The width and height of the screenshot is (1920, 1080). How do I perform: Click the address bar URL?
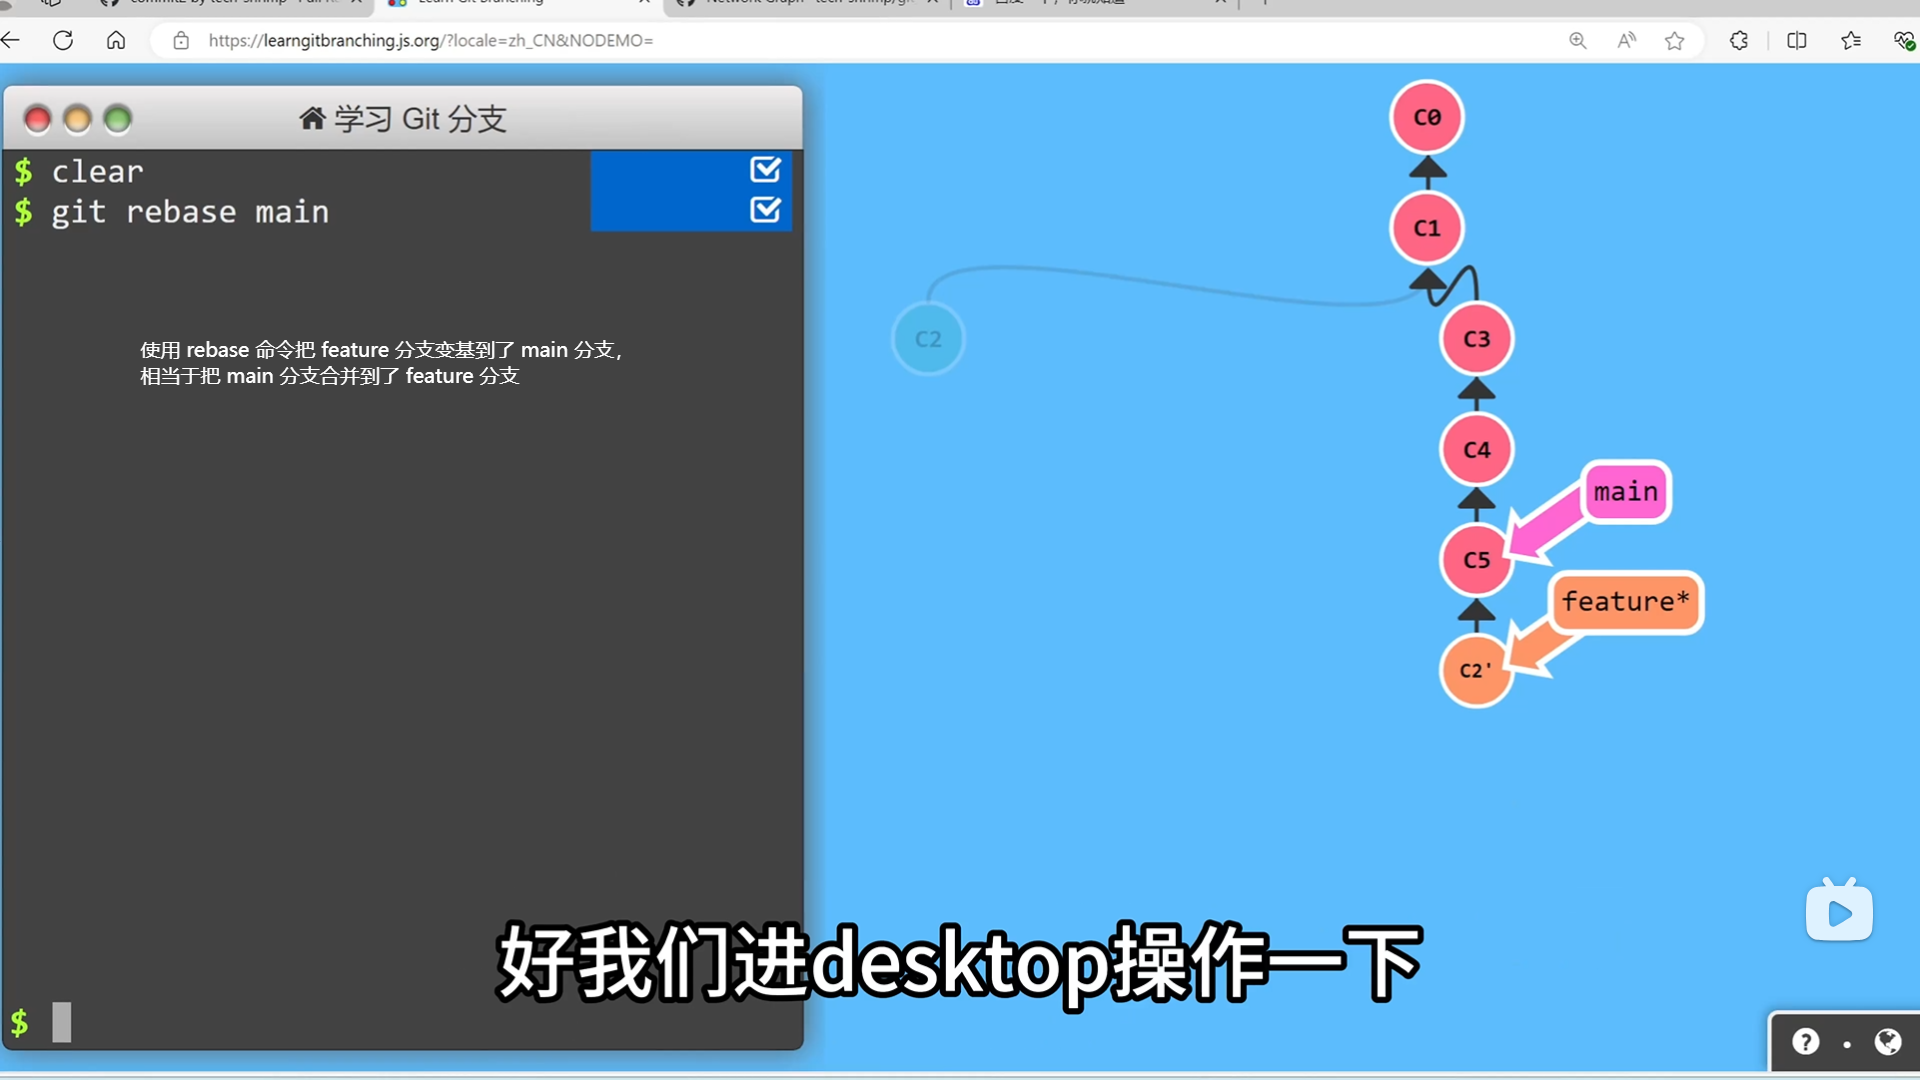(430, 40)
